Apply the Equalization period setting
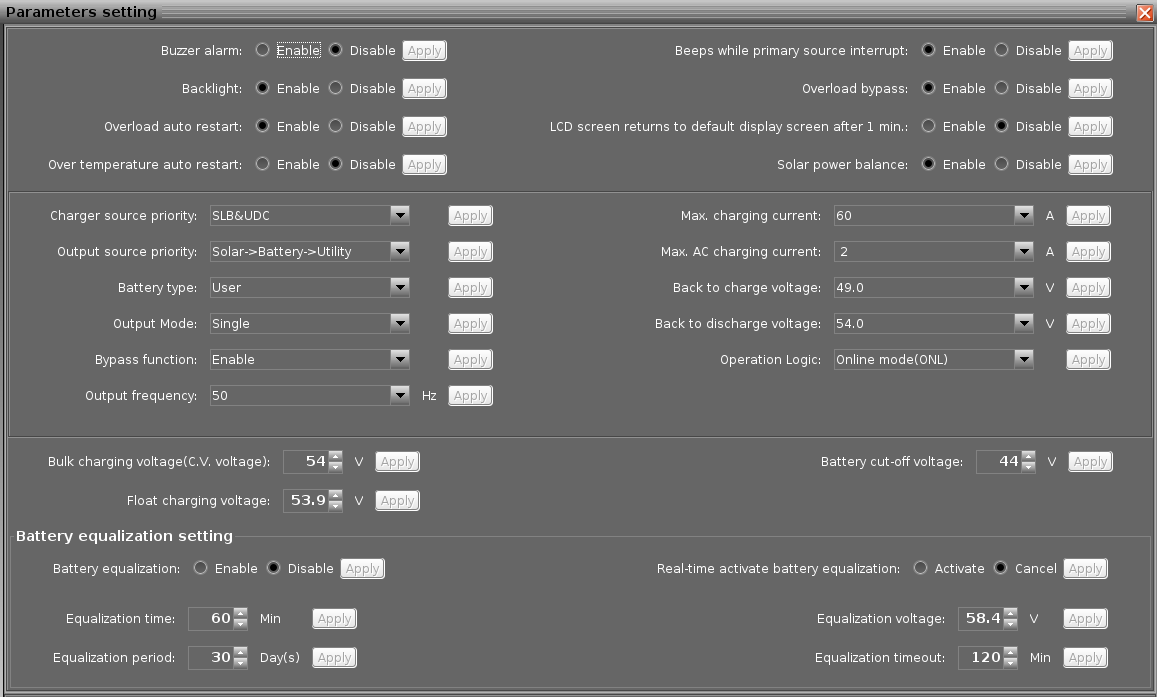The height and width of the screenshot is (697, 1157). coord(334,658)
